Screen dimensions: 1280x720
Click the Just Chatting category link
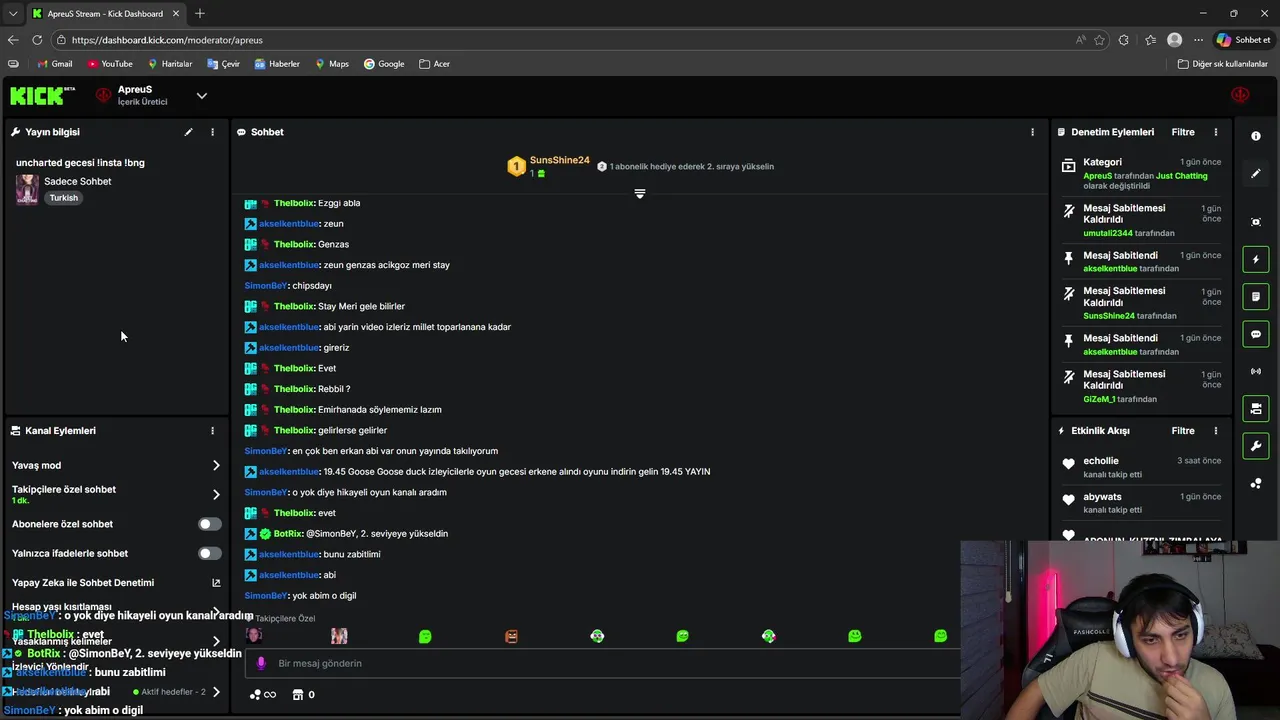(1181, 176)
